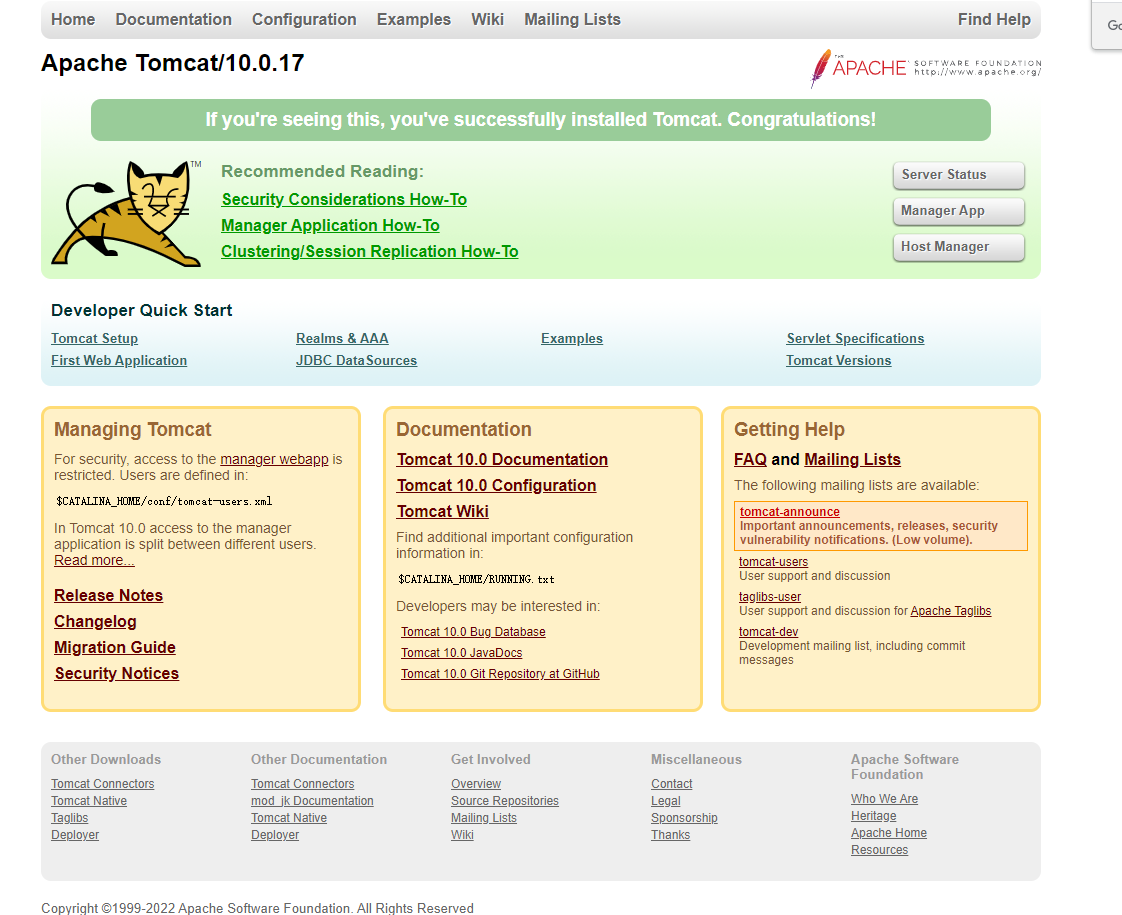Open Tomcat 10.0 JavaDocs link
Image resolution: width=1122 pixels, height=915 pixels.
click(462, 652)
